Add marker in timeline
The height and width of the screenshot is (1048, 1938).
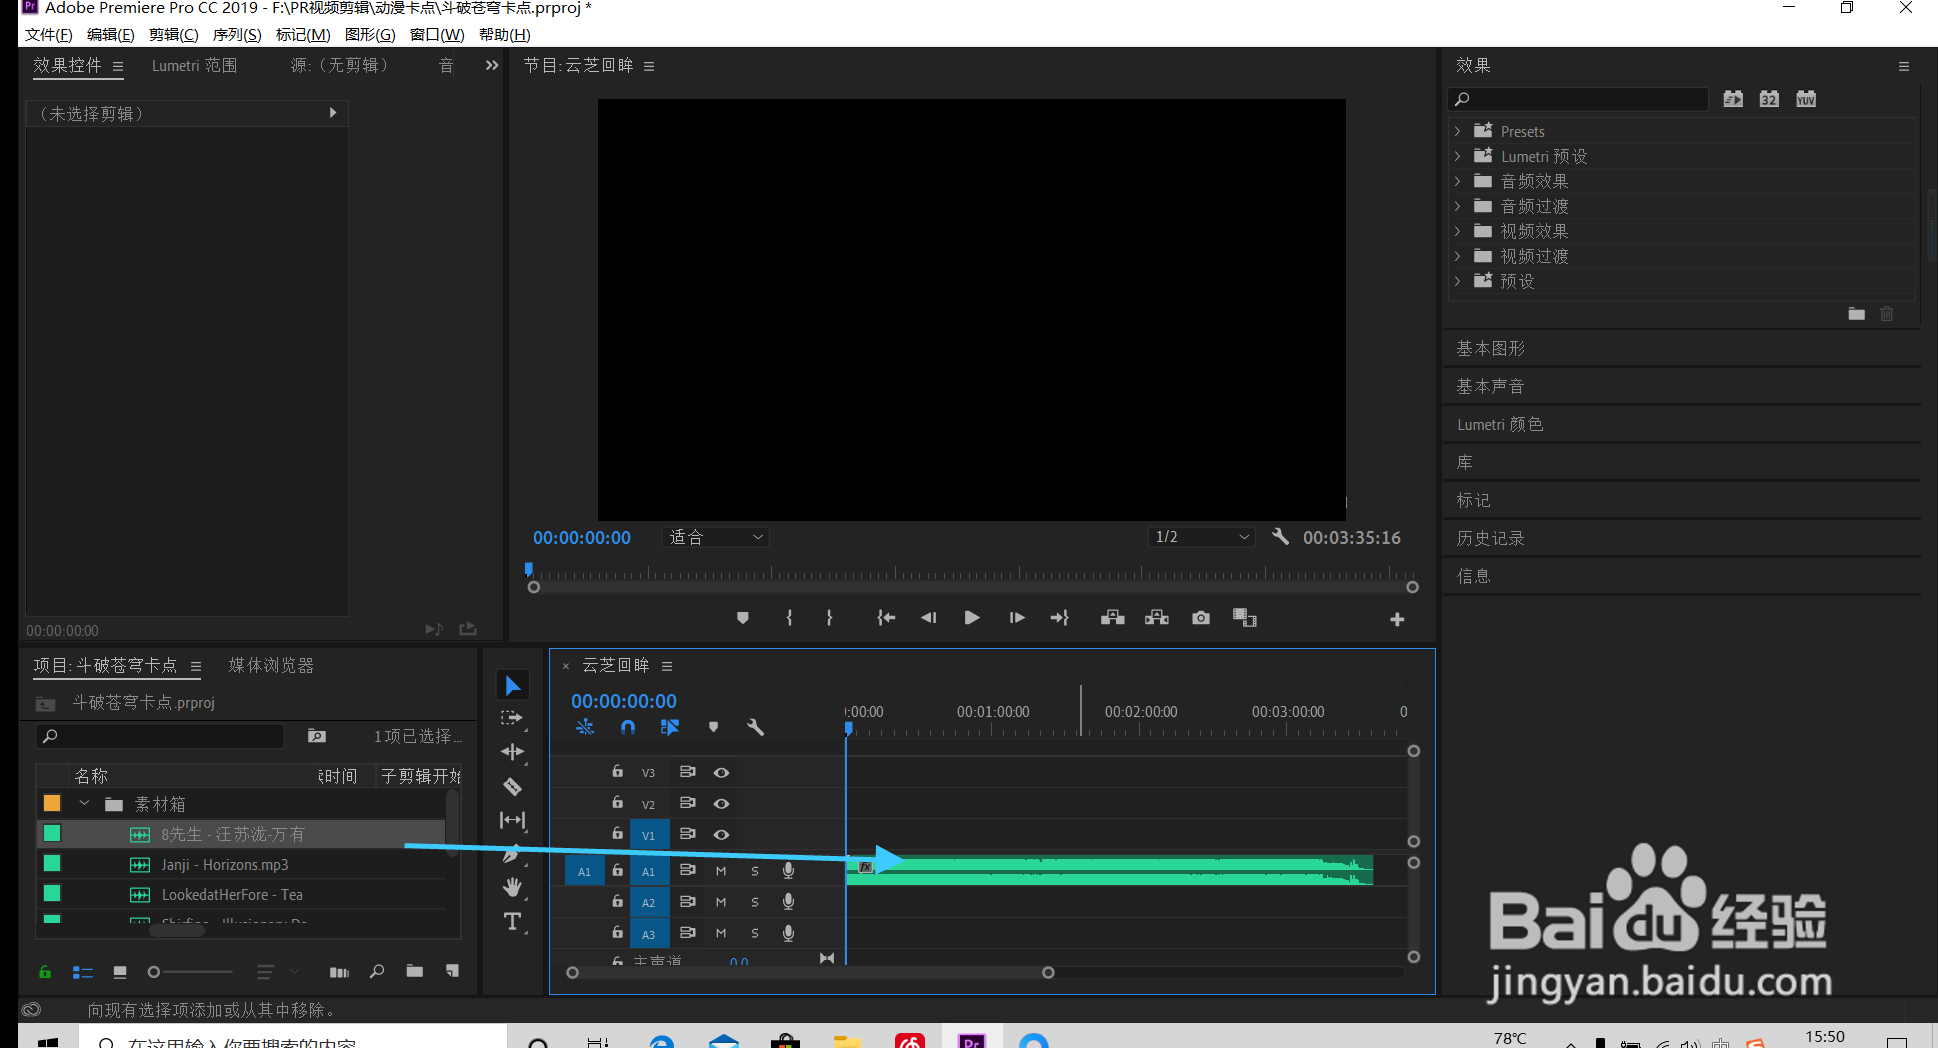click(713, 728)
